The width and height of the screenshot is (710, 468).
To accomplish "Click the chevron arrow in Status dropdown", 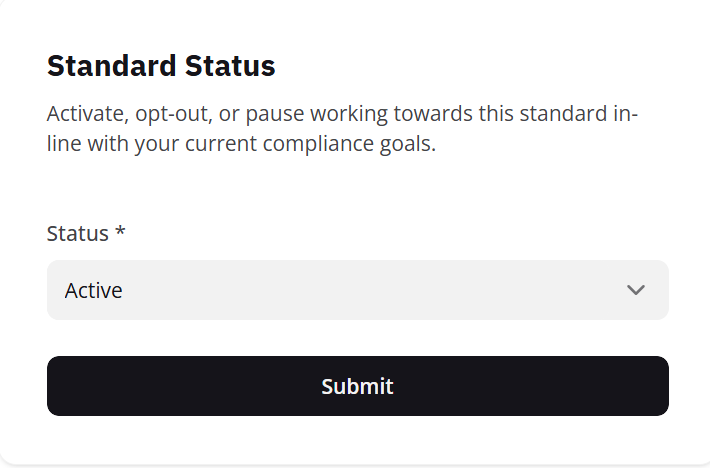I will (636, 290).
